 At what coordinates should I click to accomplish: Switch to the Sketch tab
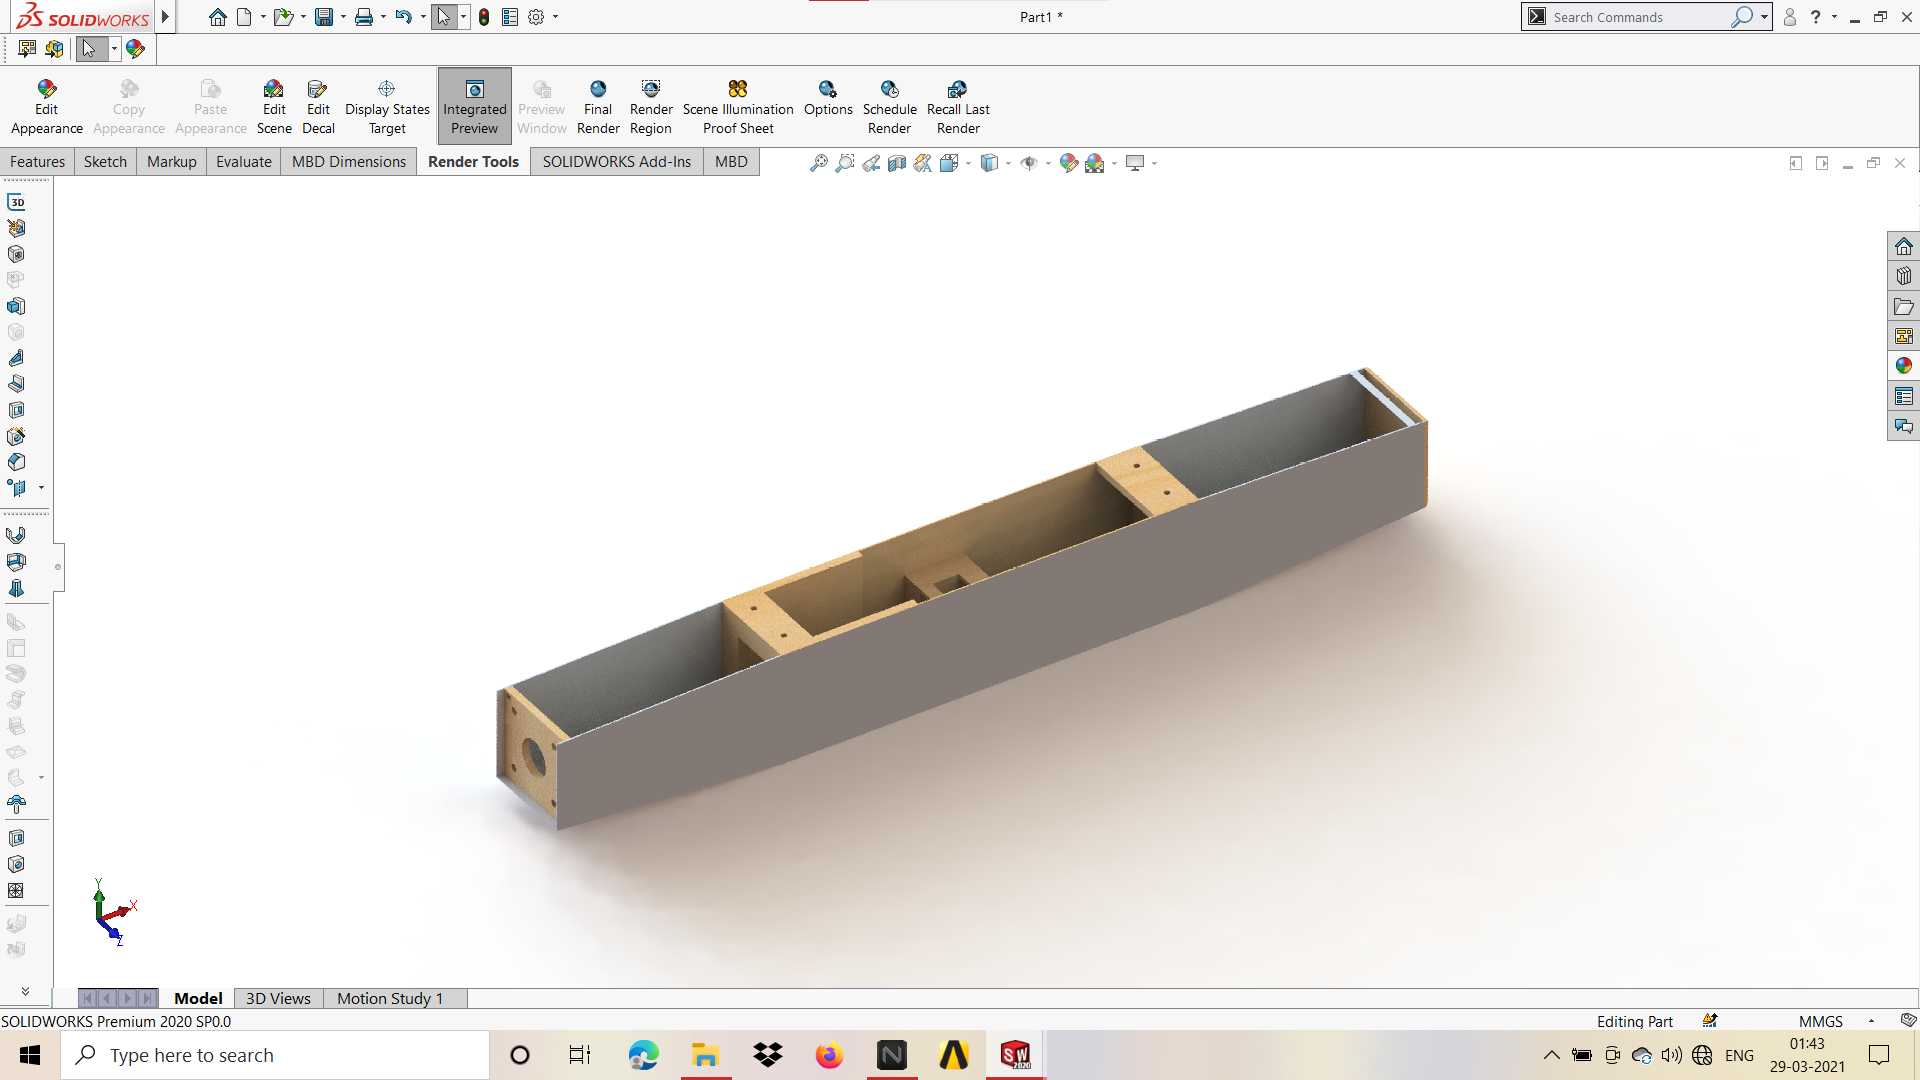click(x=105, y=162)
